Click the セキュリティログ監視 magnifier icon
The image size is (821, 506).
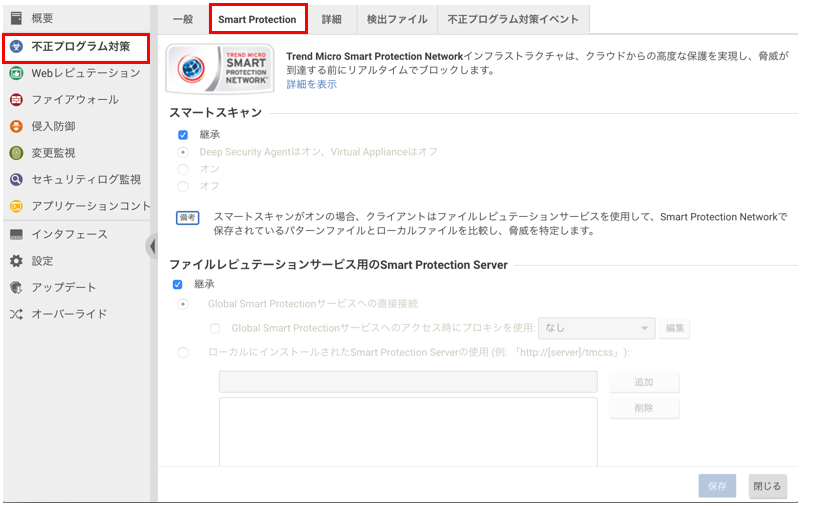click(x=16, y=180)
